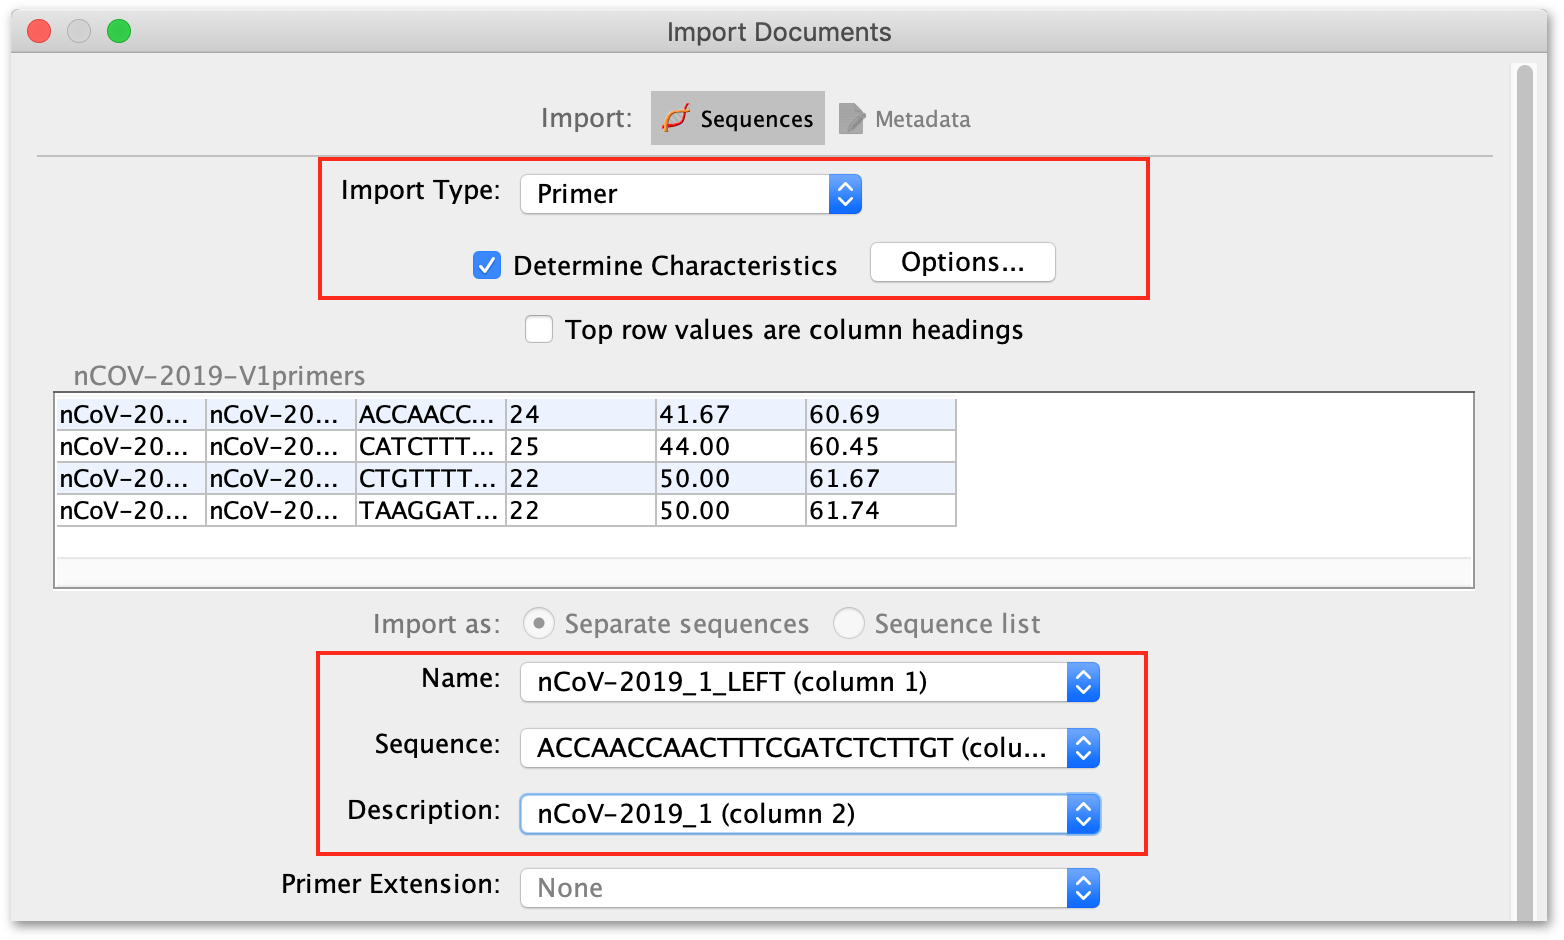Select the Separate sequences radio button
Image resolution: width=1564 pixels, height=940 pixels.
pos(539,624)
